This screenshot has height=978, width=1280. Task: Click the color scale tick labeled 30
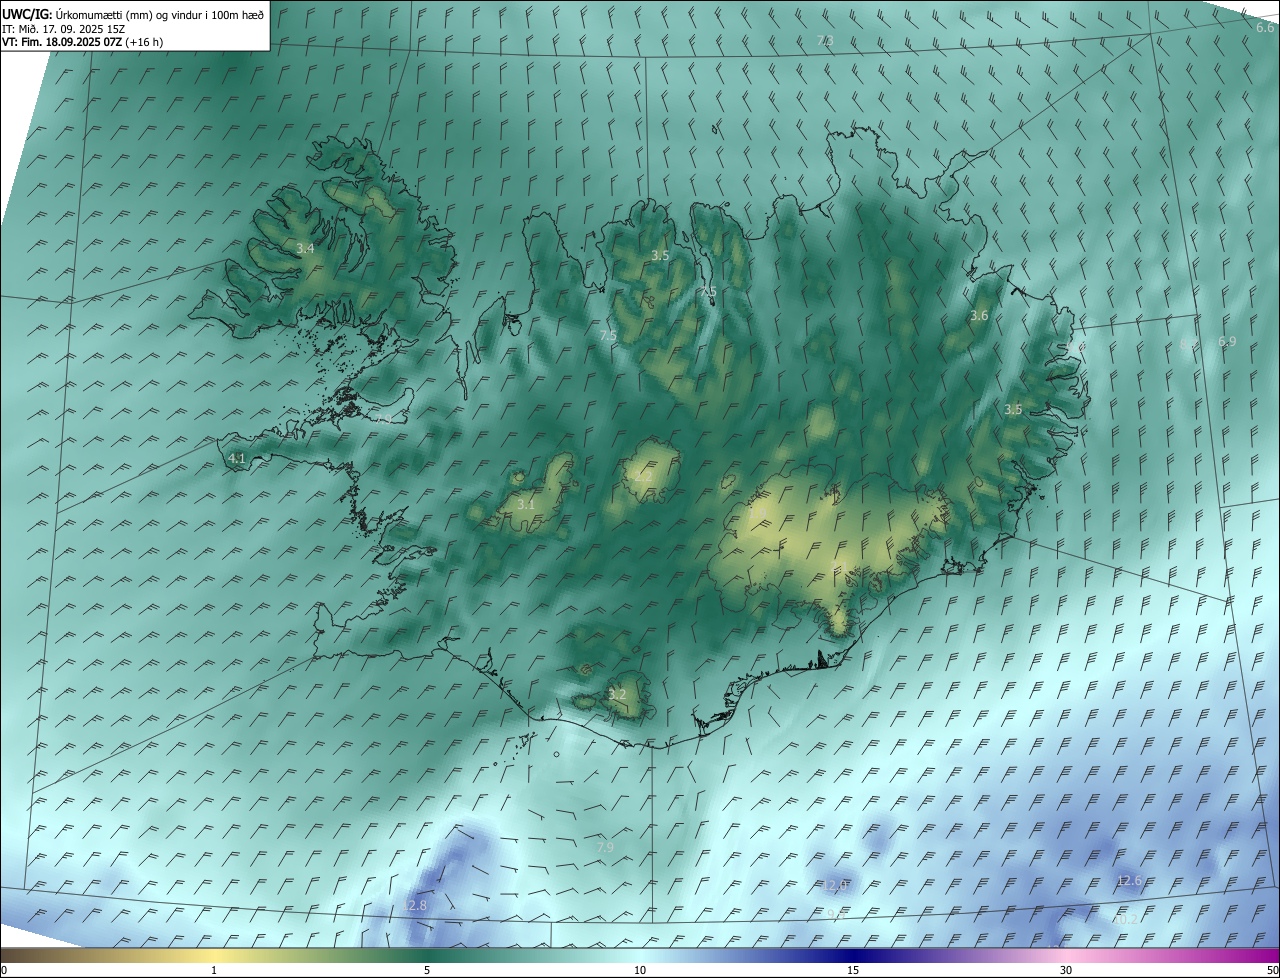[1066, 971]
